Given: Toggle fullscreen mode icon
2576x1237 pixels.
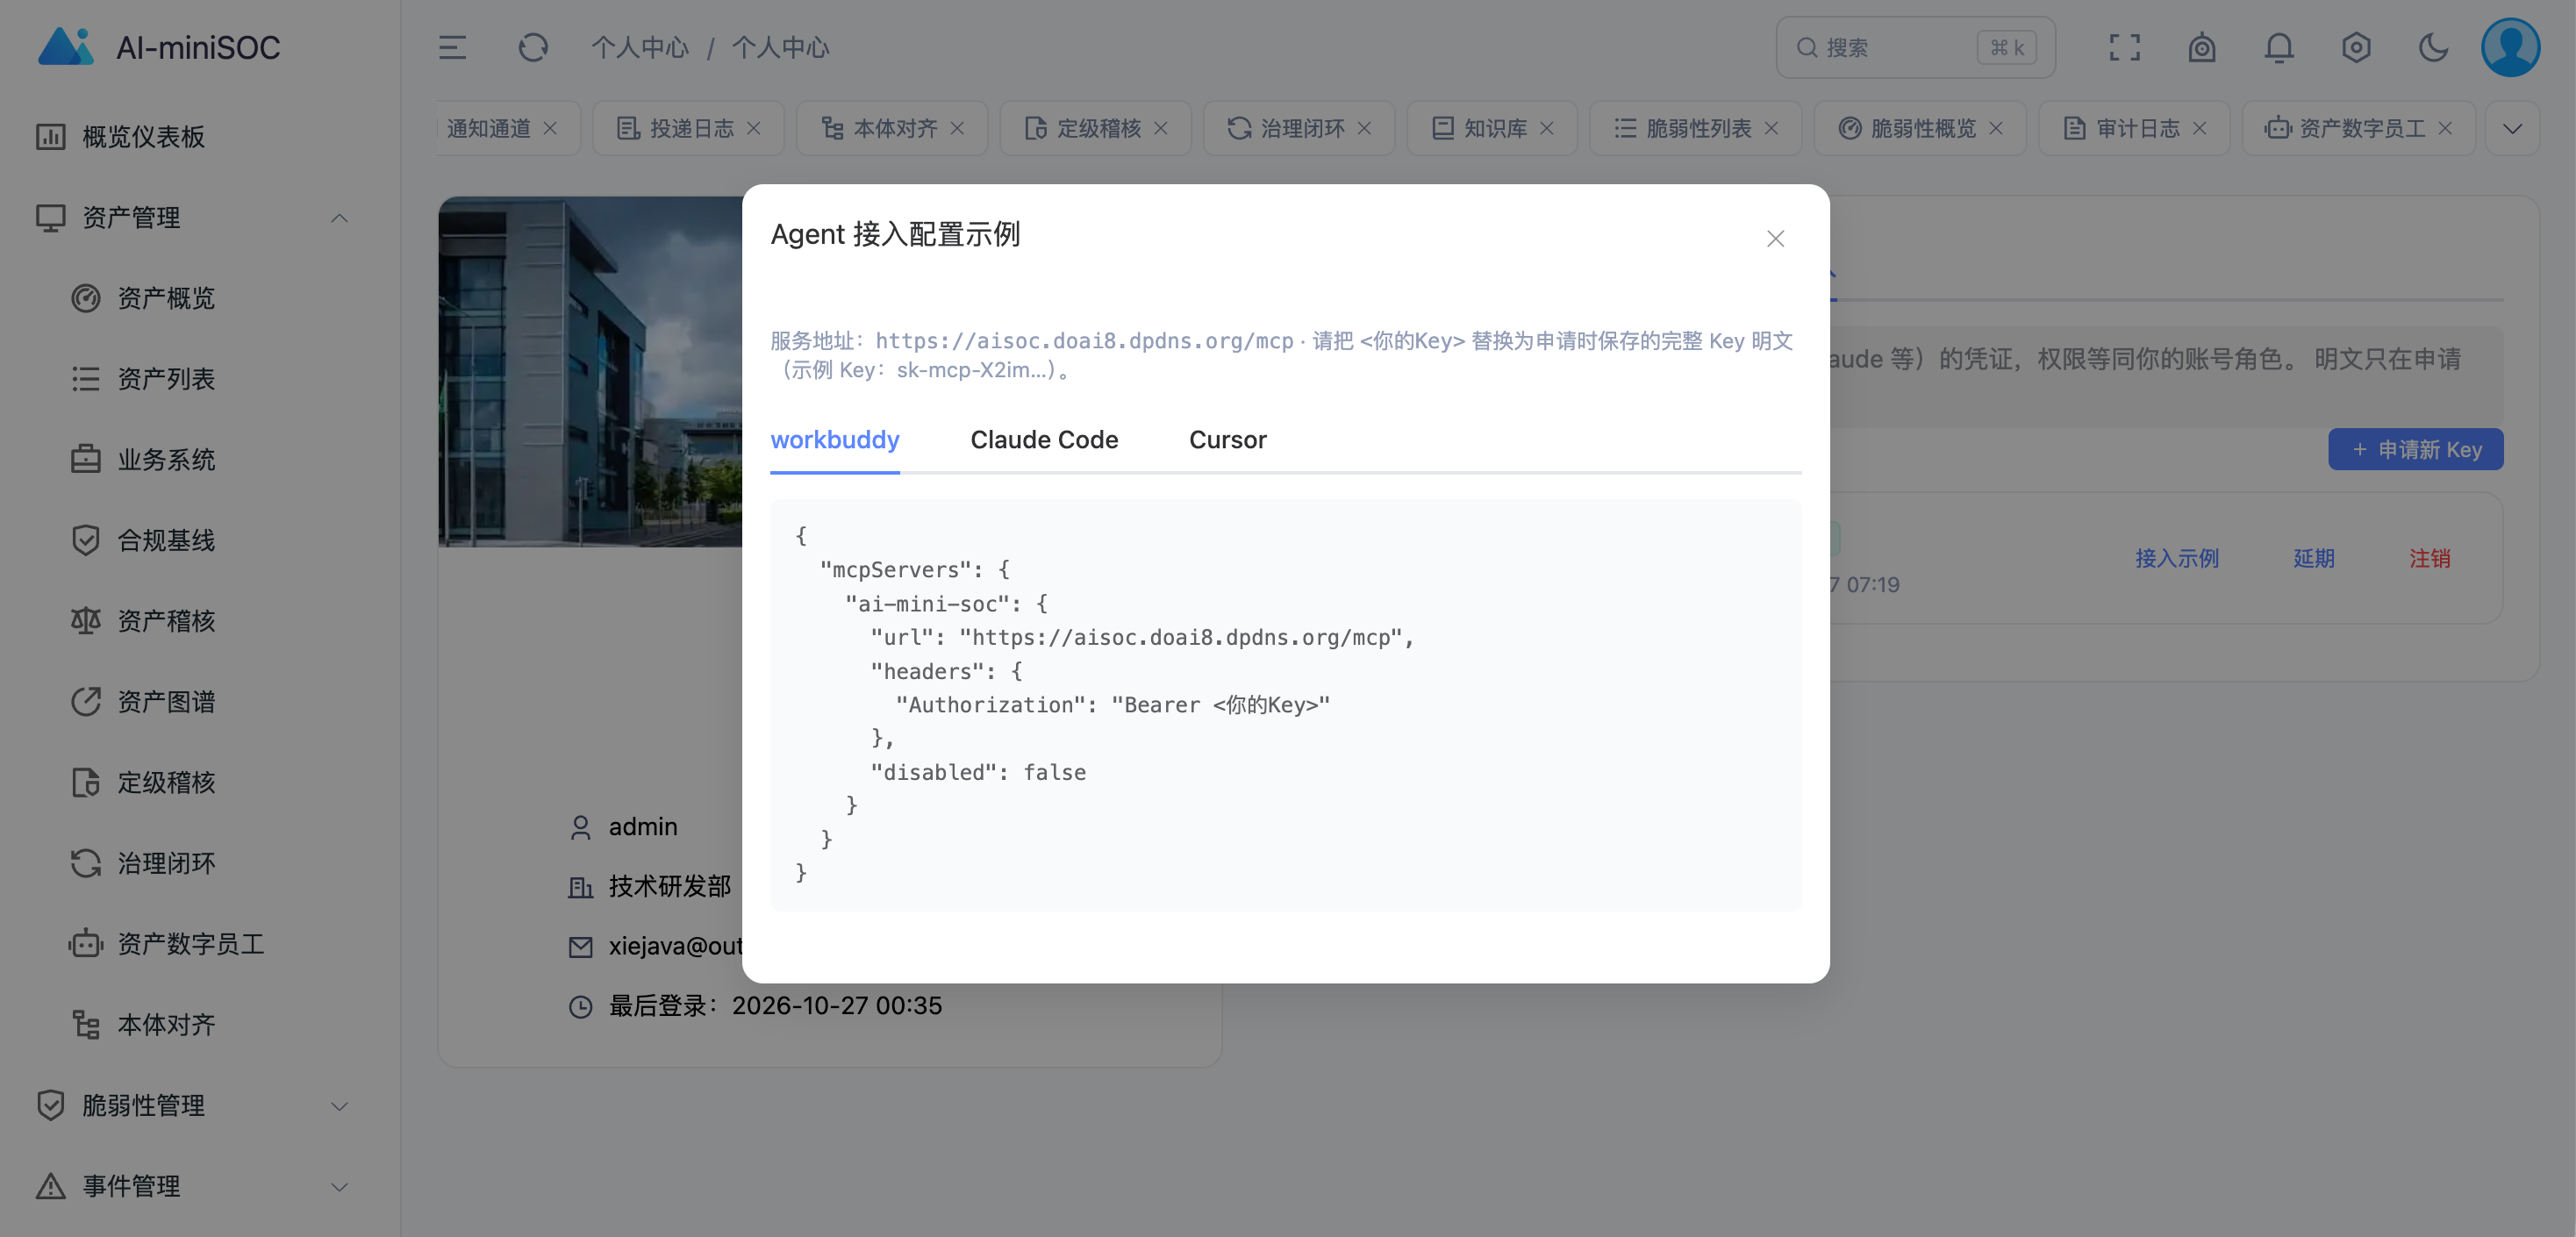Looking at the screenshot, I should tap(2124, 47).
